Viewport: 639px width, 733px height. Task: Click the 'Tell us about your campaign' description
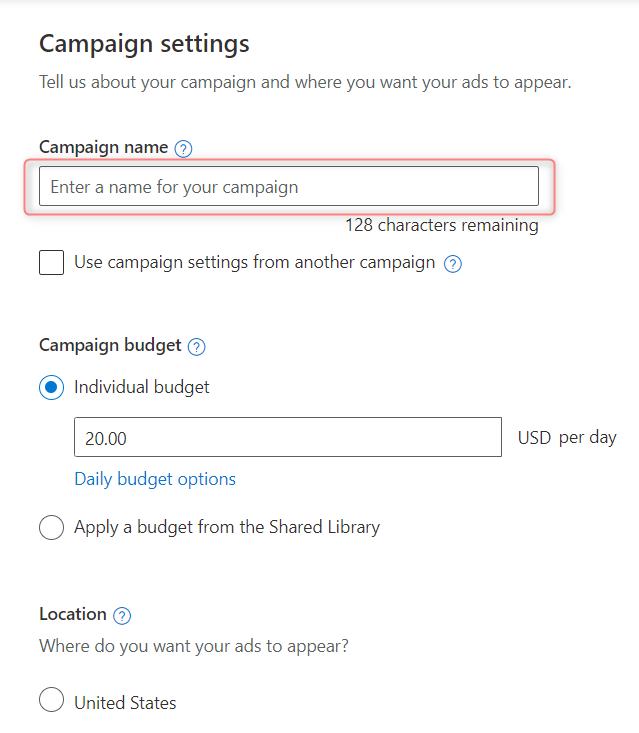(305, 82)
